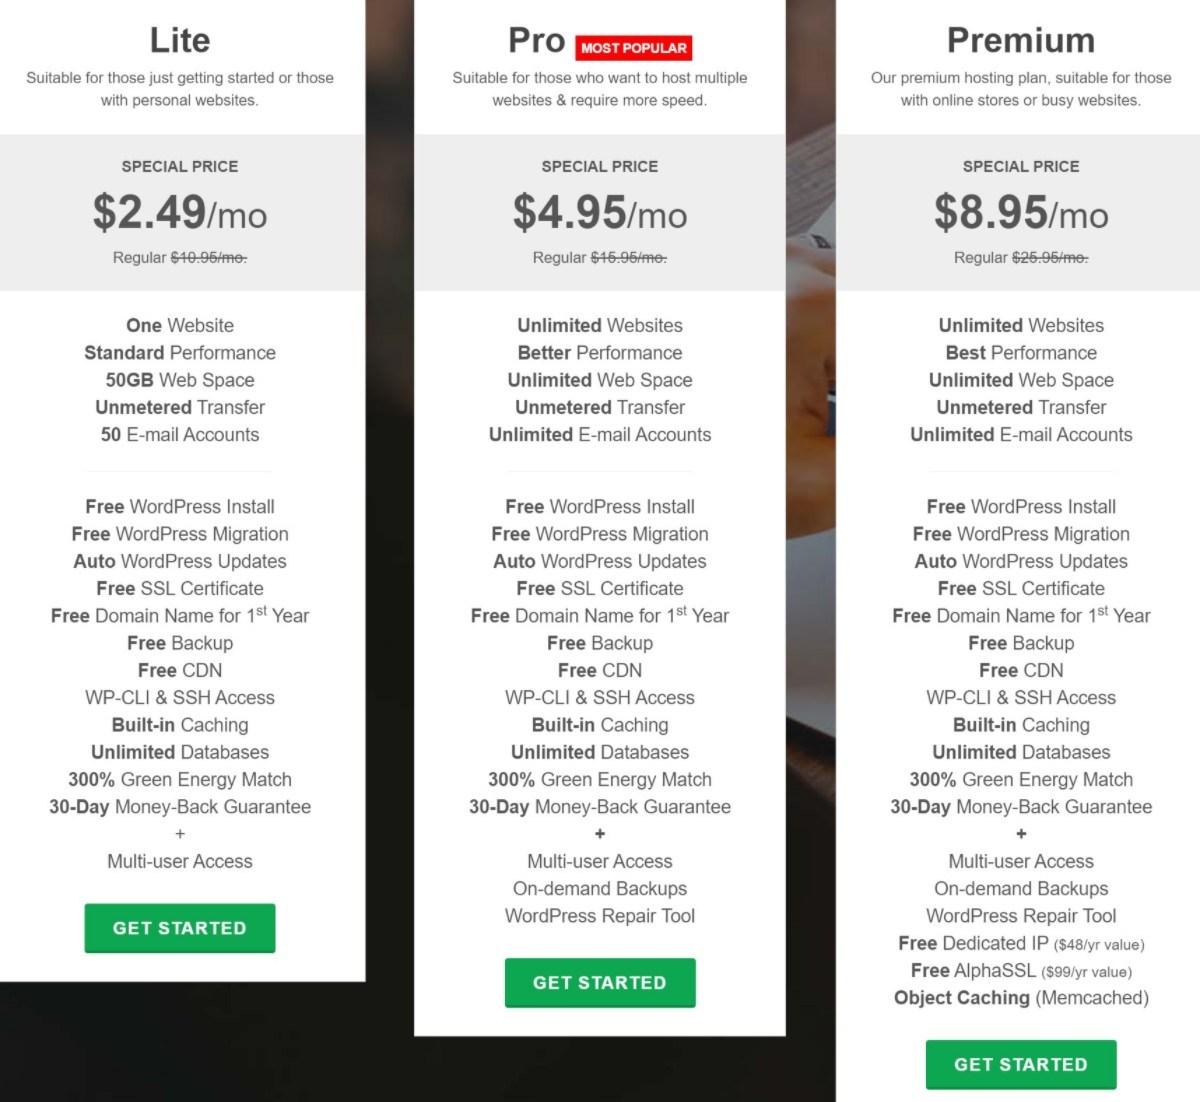Click Get Started under Lite plan

click(180, 928)
